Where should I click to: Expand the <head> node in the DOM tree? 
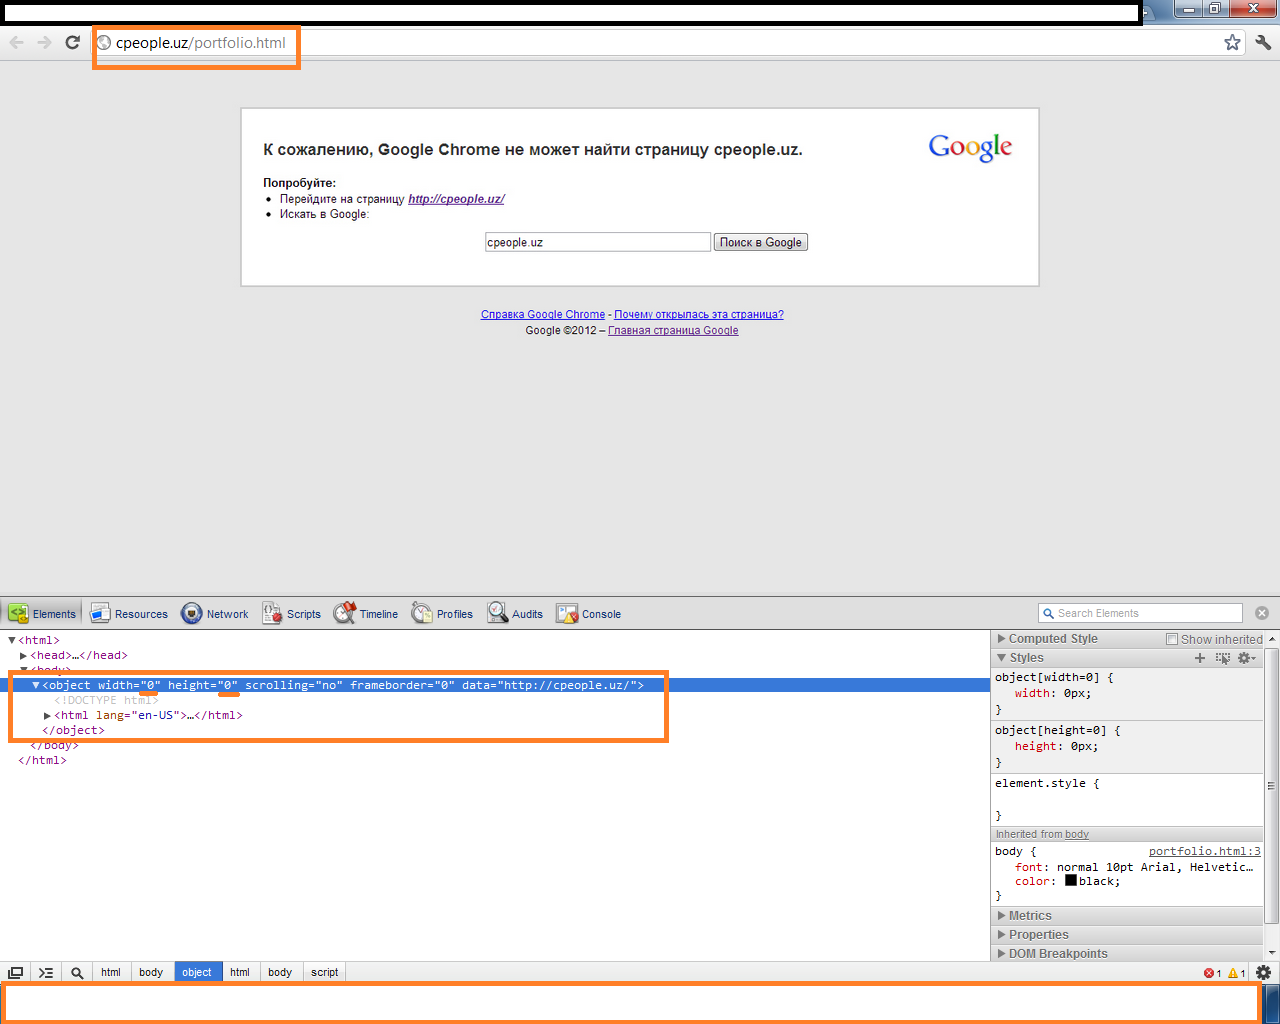pos(24,655)
